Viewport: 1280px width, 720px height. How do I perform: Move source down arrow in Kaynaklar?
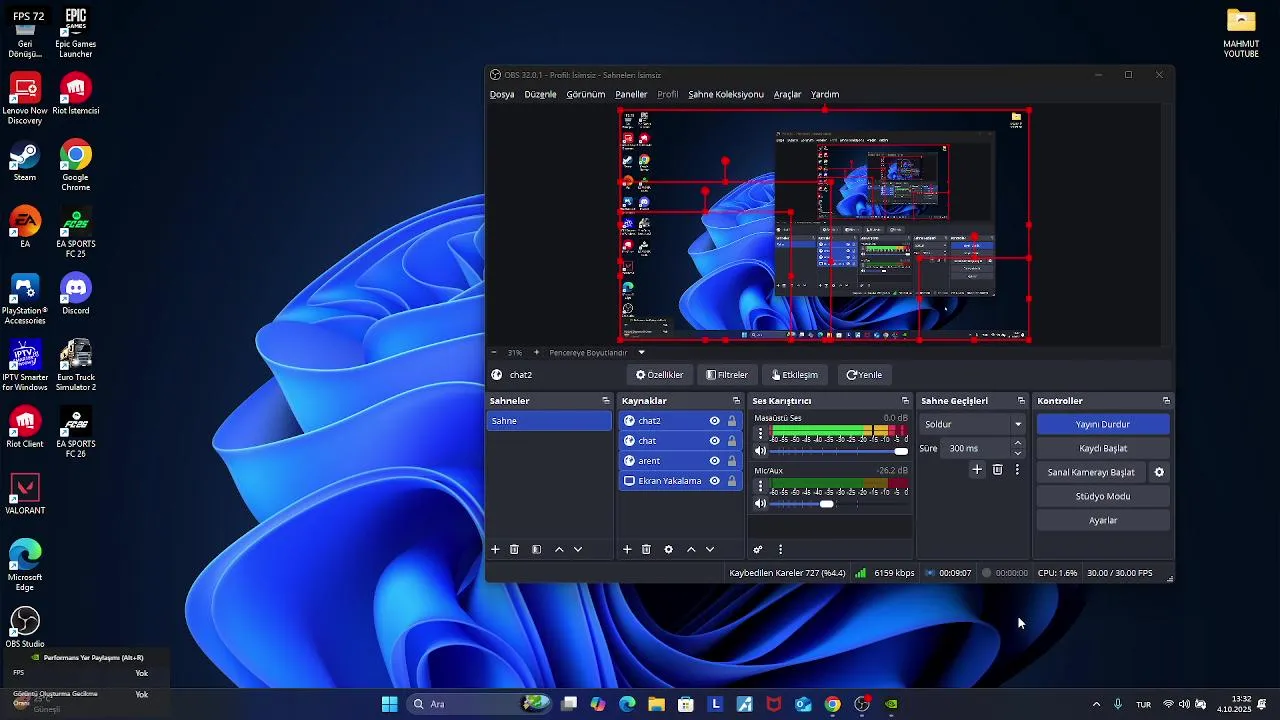(710, 549)
